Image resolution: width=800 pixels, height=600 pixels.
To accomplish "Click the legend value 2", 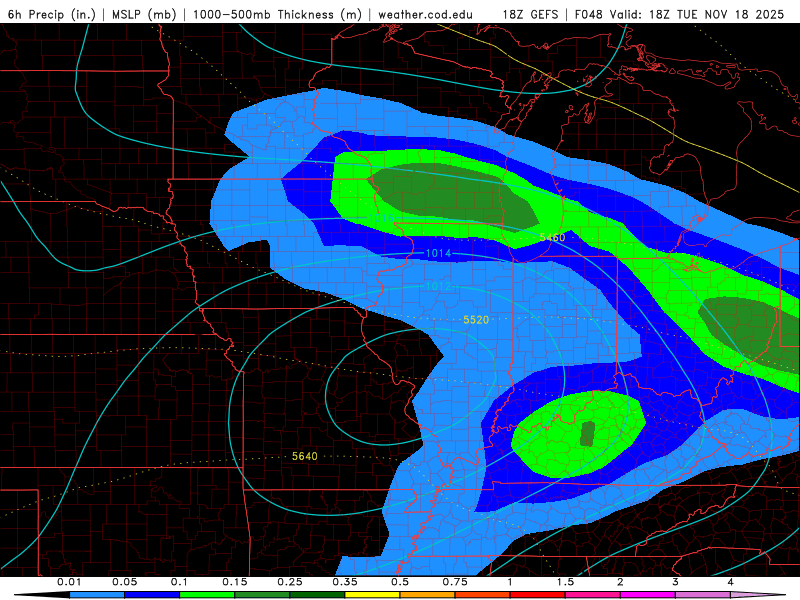I will point(620,582).
